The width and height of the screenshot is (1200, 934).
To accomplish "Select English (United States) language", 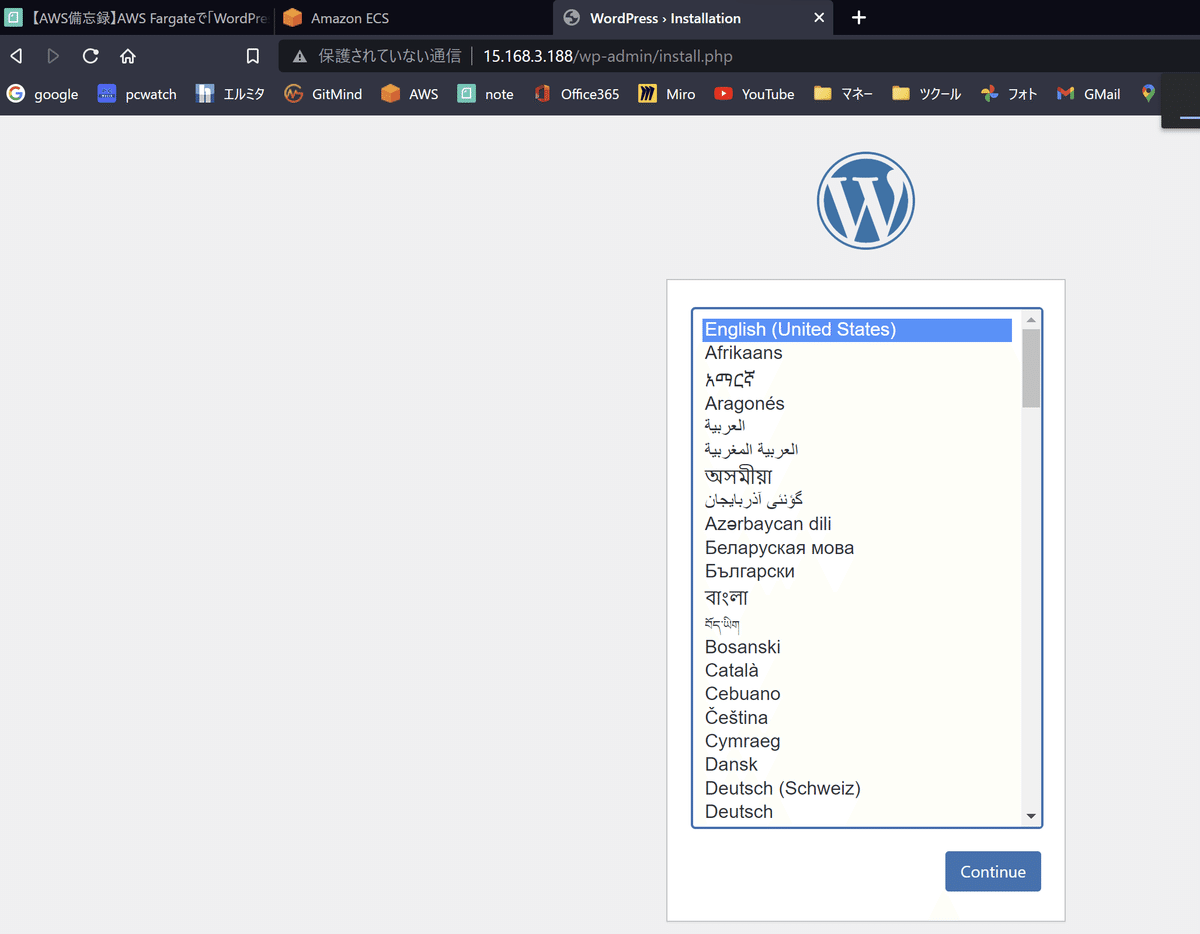I will click(857, 329).
